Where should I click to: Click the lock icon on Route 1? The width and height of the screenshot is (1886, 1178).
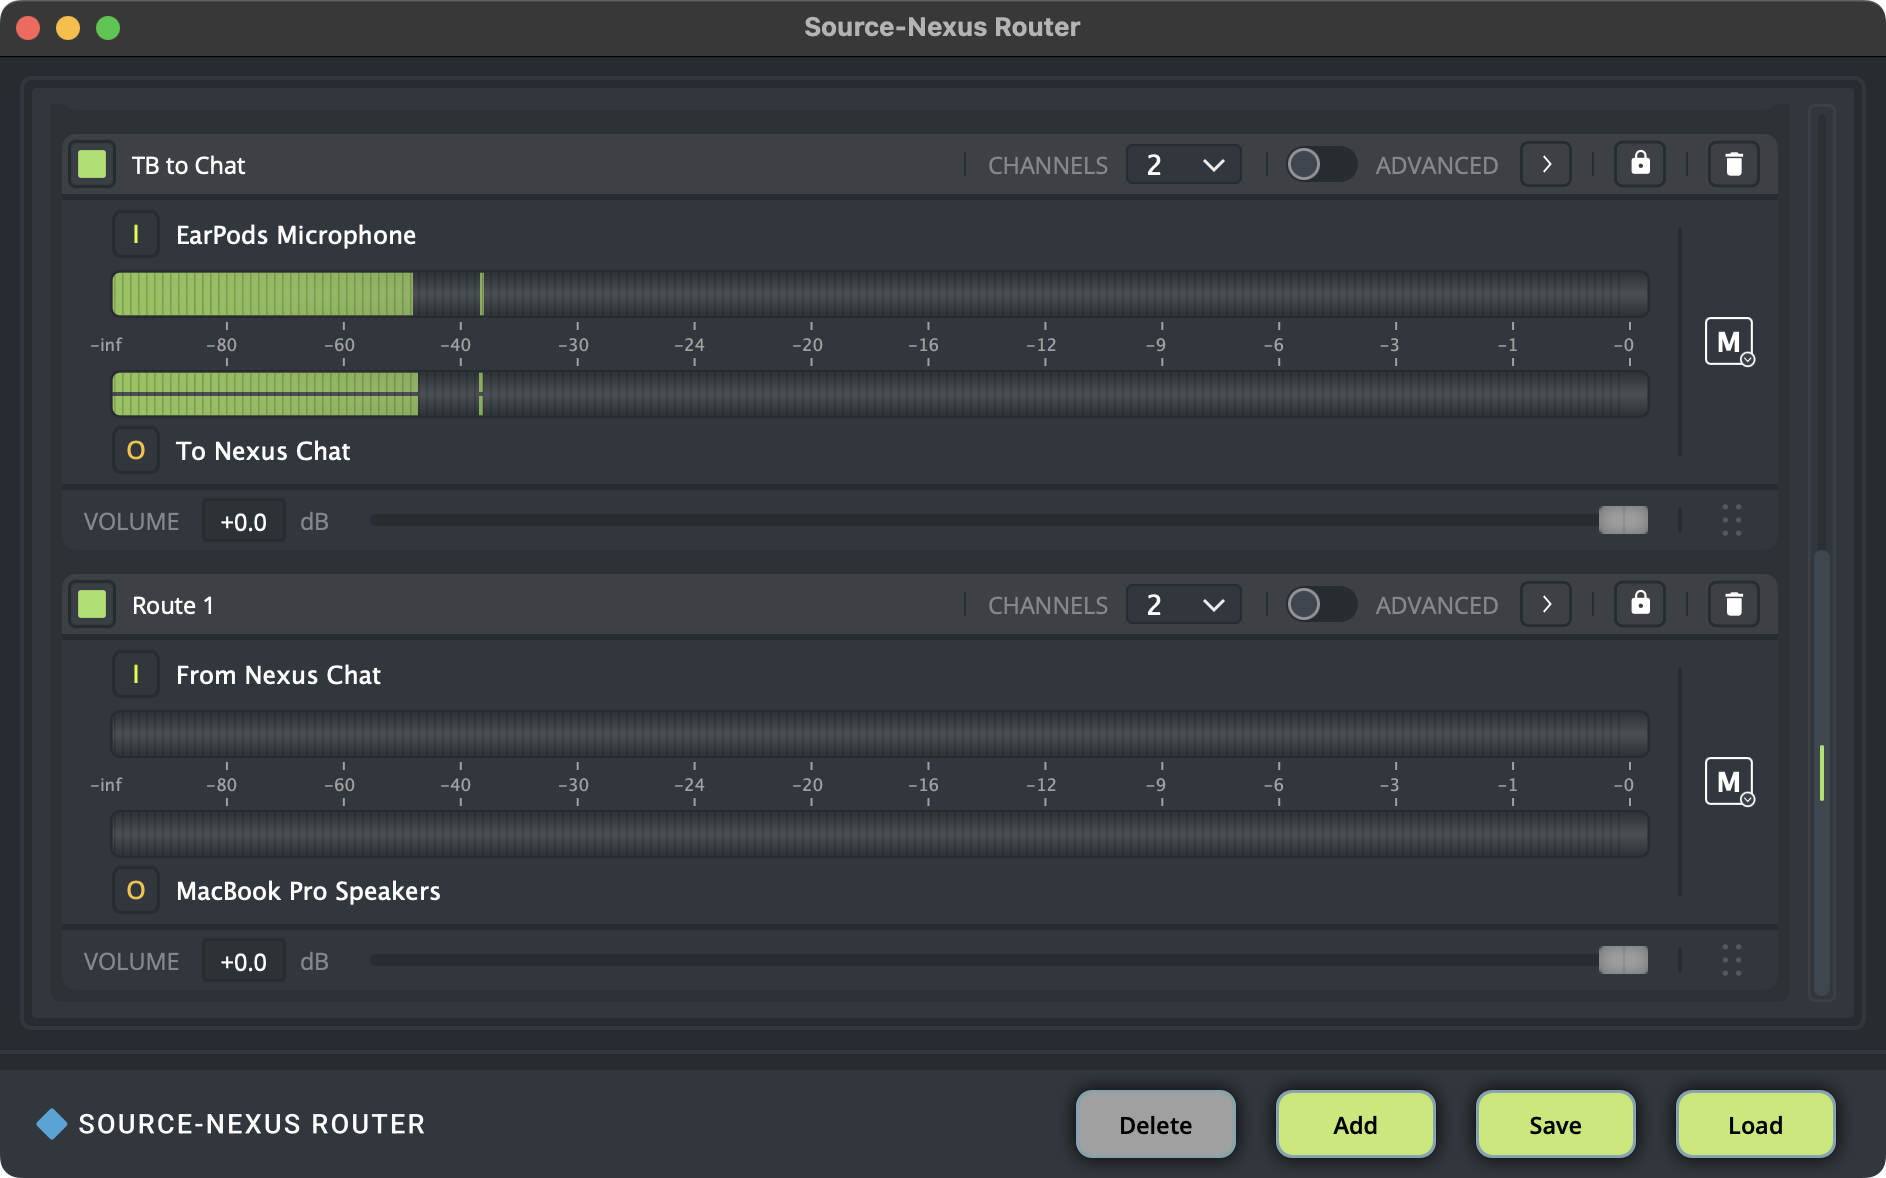1640,604
